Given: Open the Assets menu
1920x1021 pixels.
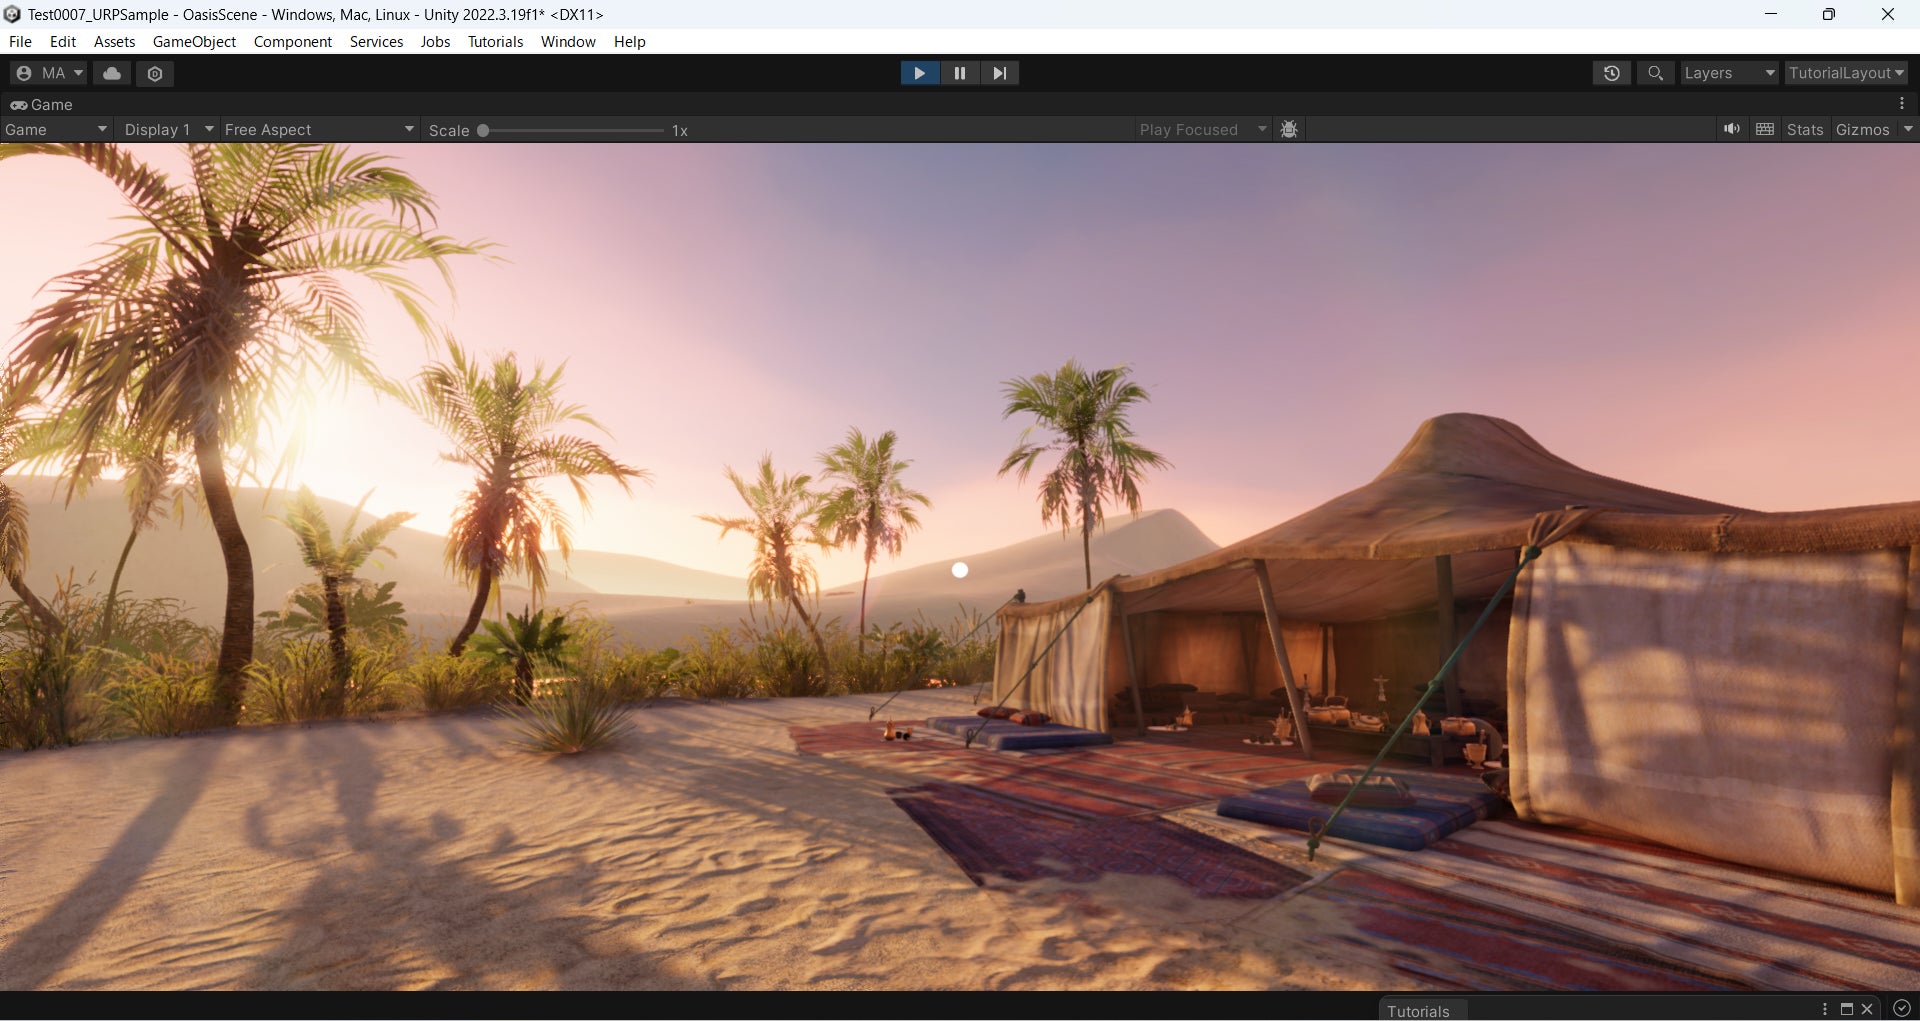Looking at the screenshot, I should [114, 42].
